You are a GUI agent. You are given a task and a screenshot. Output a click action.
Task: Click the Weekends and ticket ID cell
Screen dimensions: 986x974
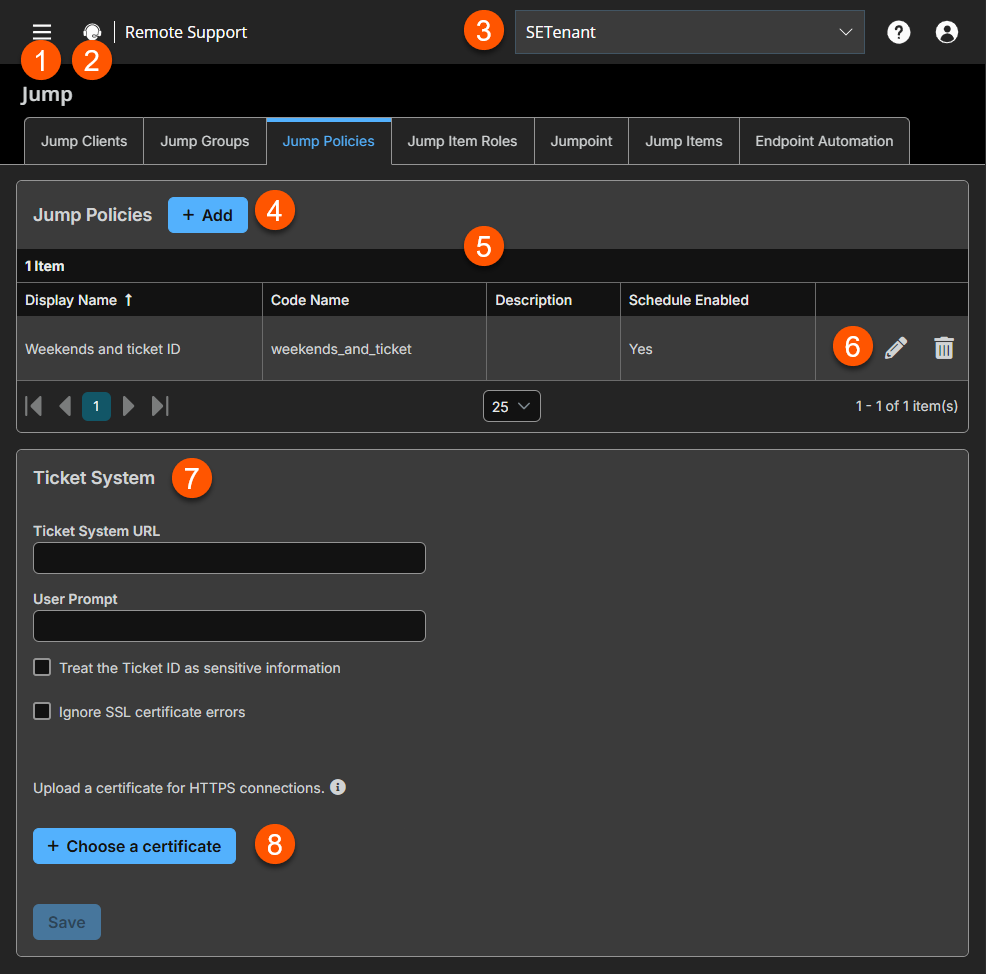pos(140,349)
